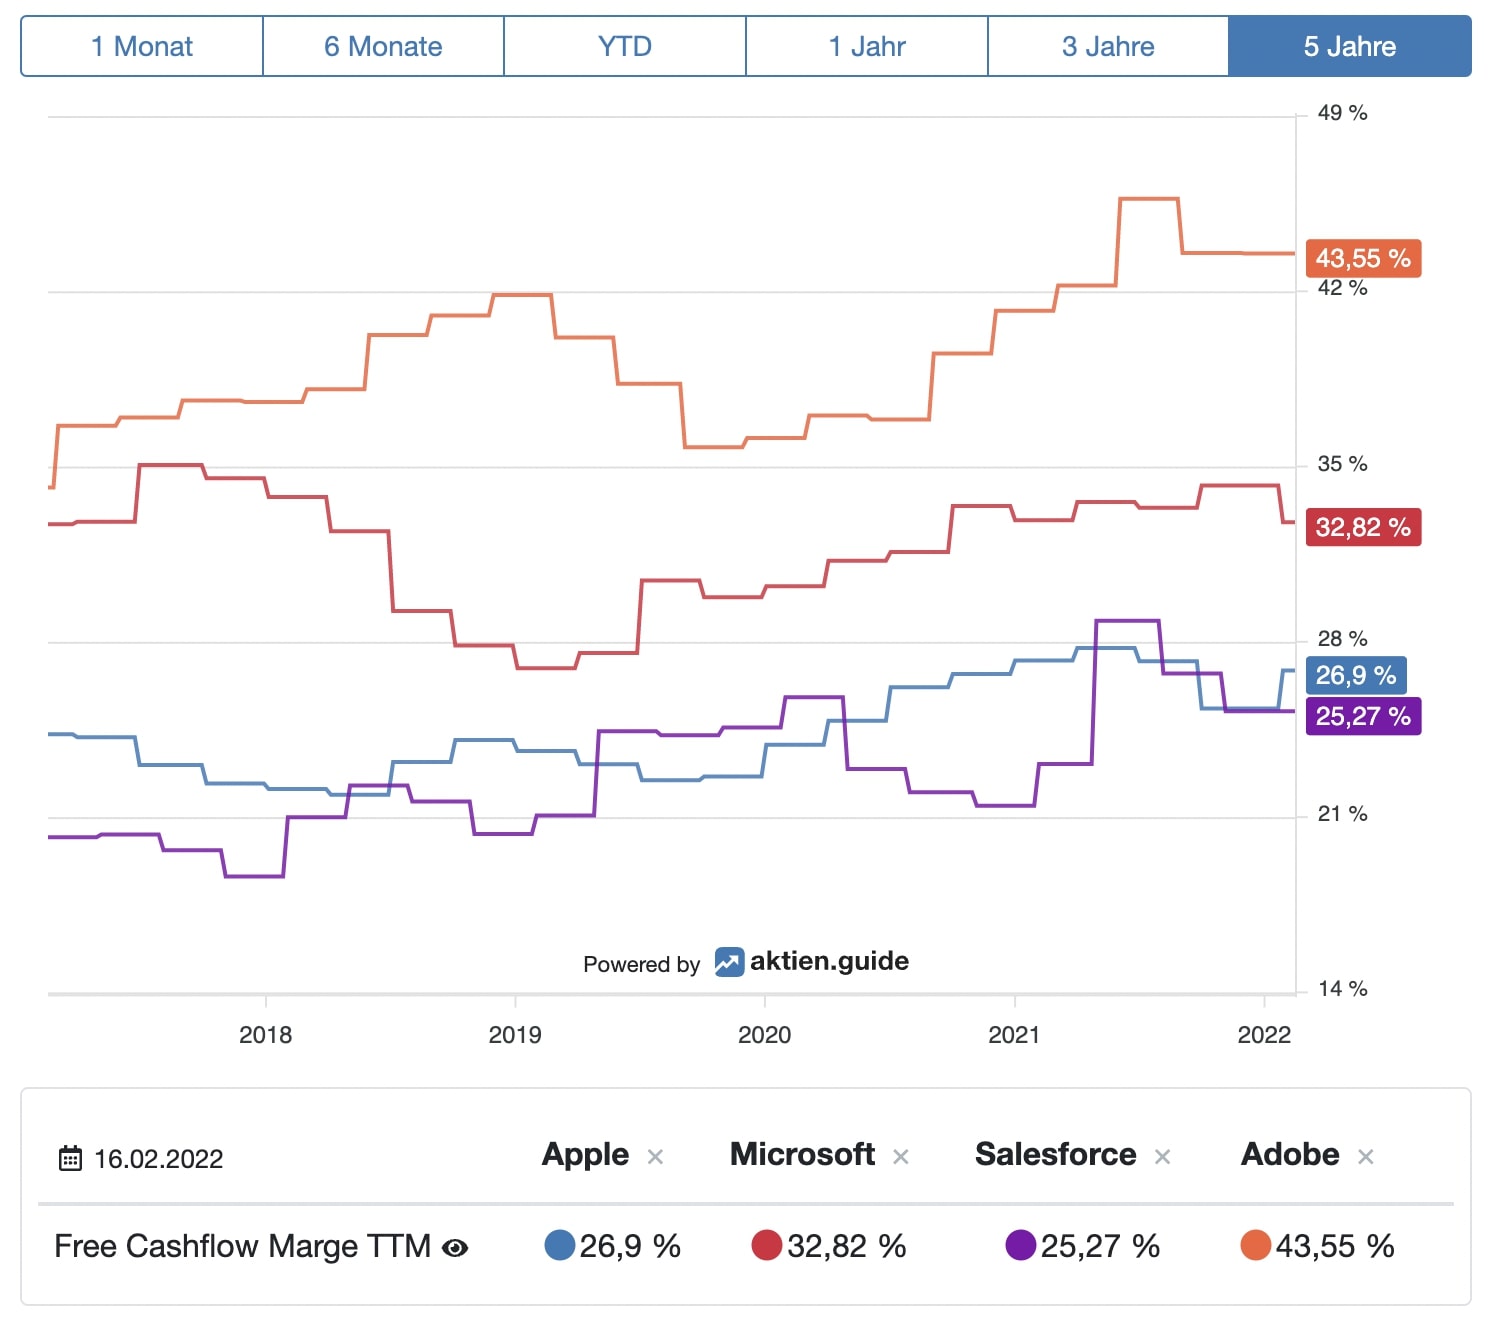Choose the 1 Jahr time range
Image resolution: width=1490 pixels, height=1324 pixels.
tap(867, 46)
